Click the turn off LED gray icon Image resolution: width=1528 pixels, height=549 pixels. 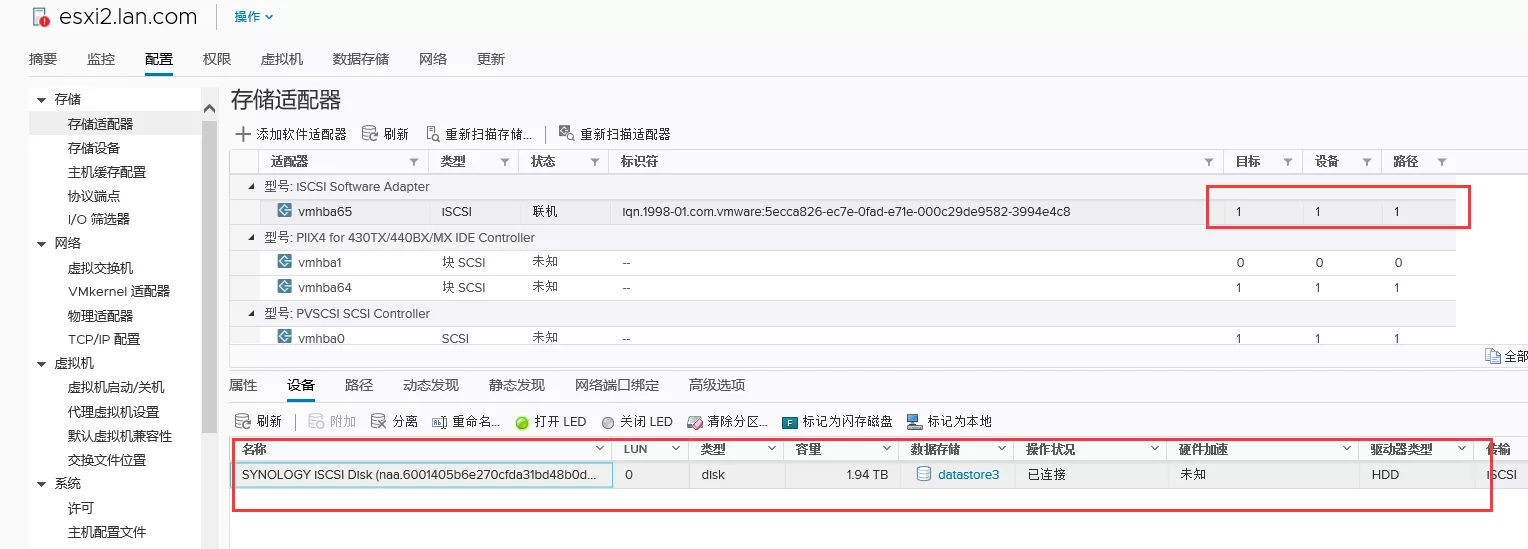[608, 422]
